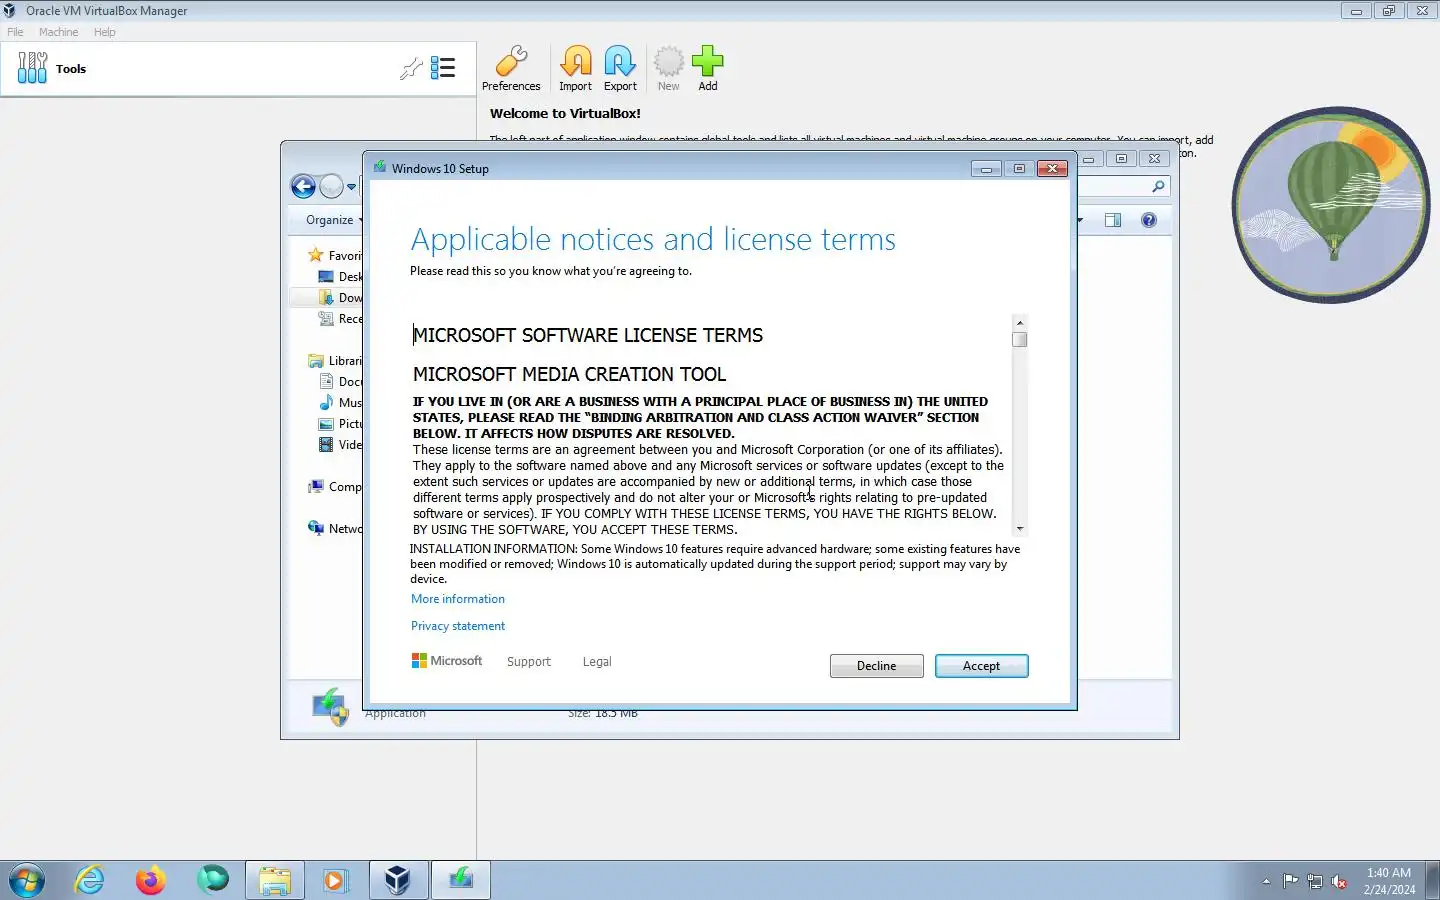Screen dimensions: 1440x900
Task: Click the pin tools icon beside Tools
Action: tap(410, 68)
